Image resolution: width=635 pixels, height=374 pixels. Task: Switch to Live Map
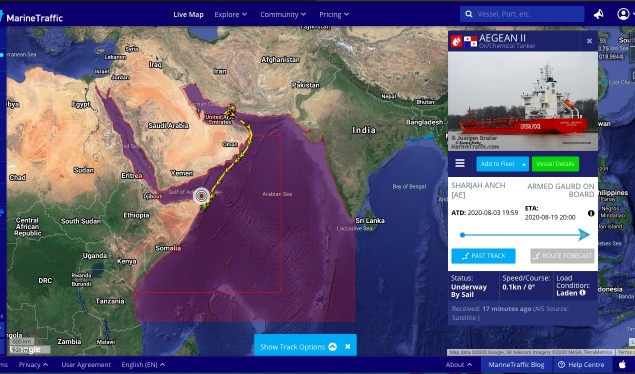coord(188,15)
